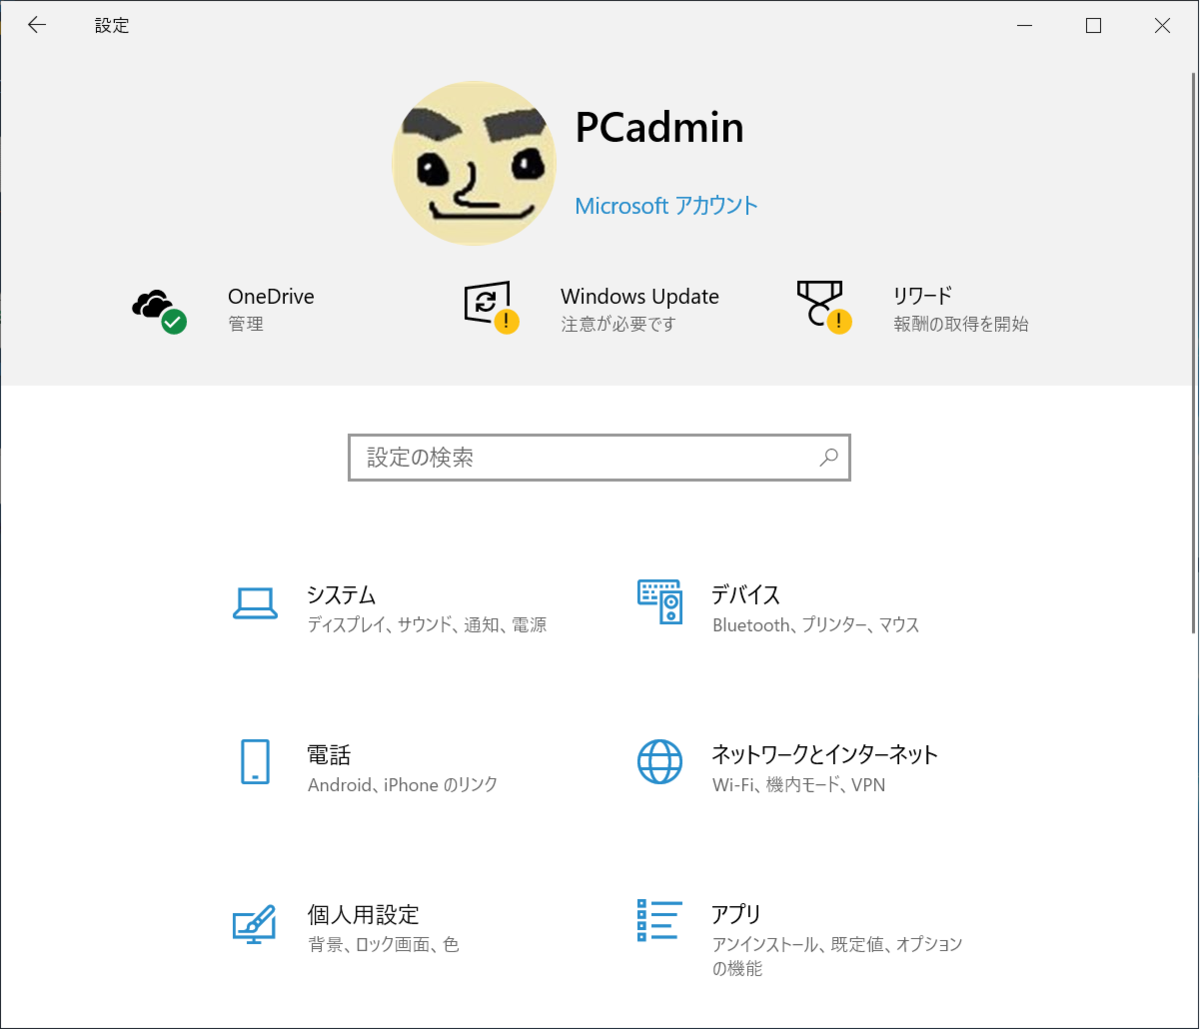
Task: Click the magnifier search icon
Action: pyautogui.click(x=828, y=458)
